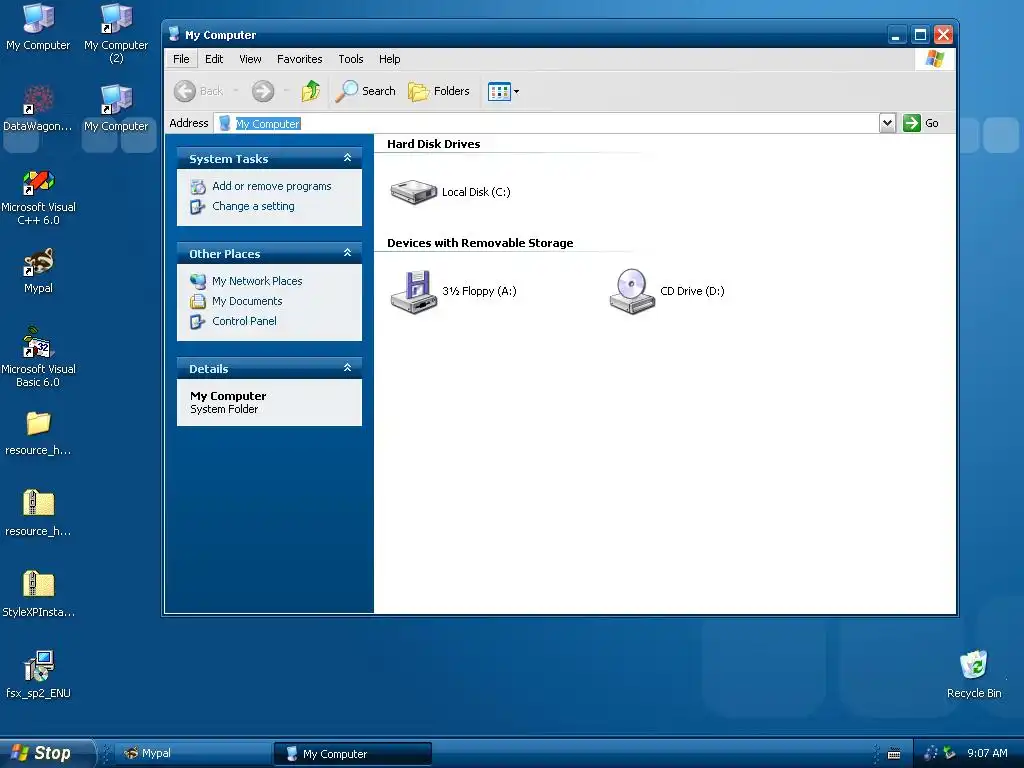Click the 9:07 AM clock

[987, 753]
